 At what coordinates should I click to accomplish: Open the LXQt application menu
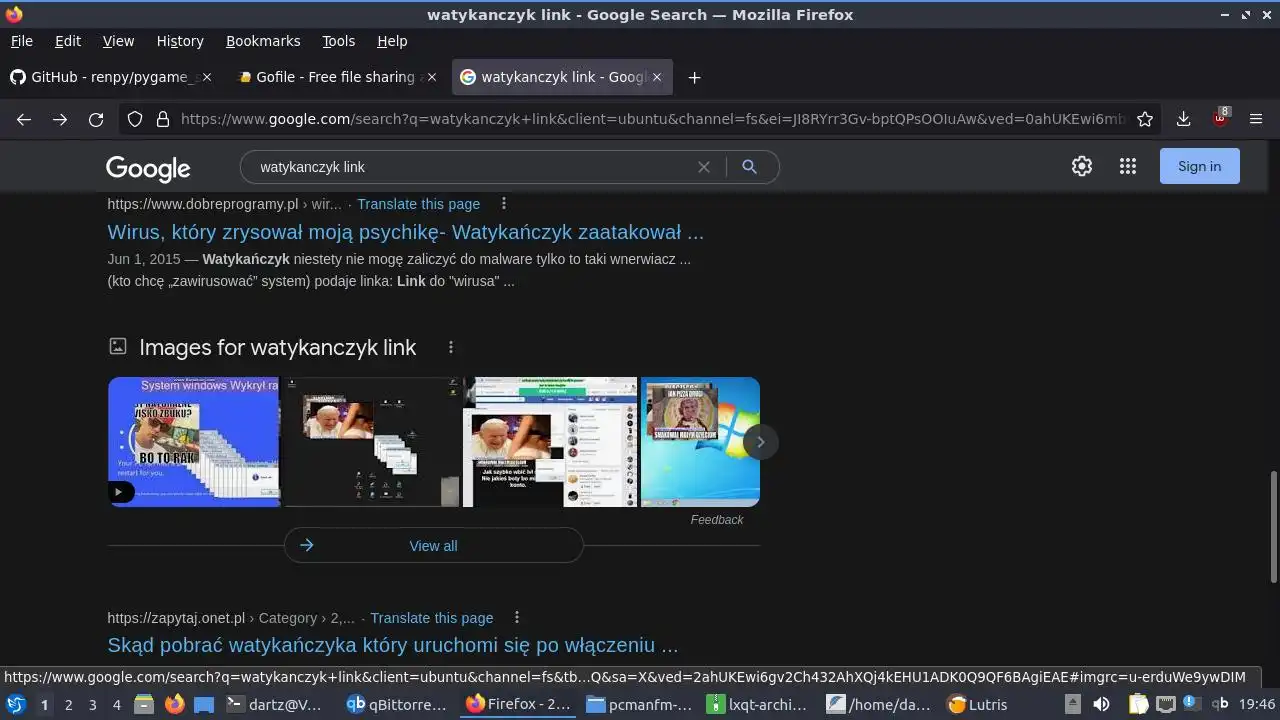tap(15, 704)
